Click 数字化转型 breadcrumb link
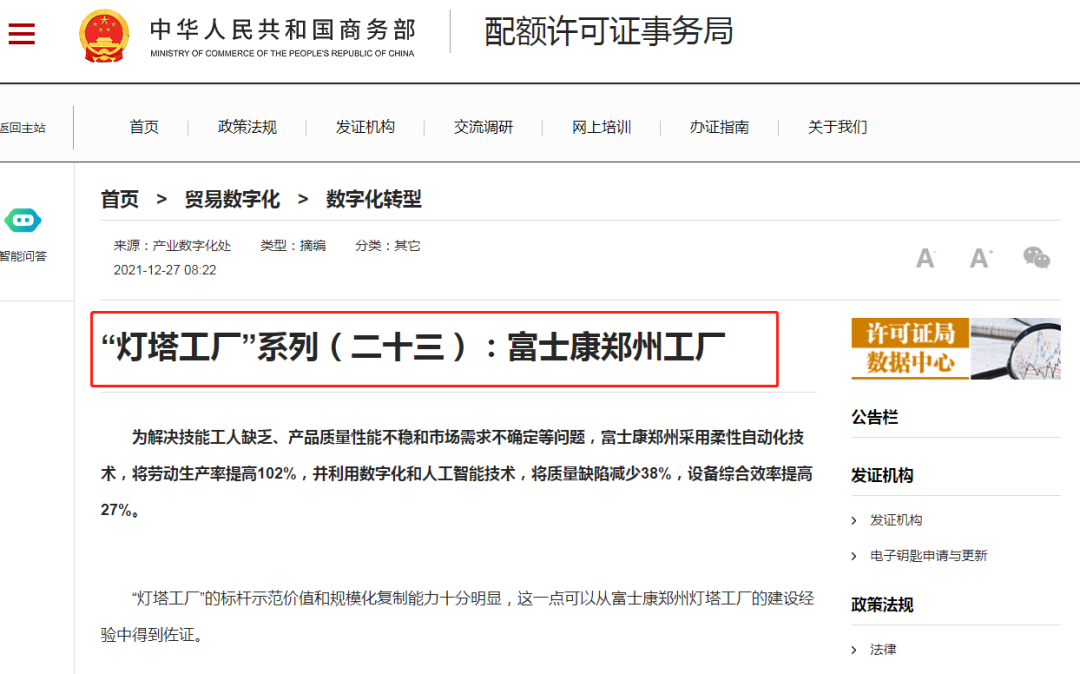This screenshot has width=1080, height=674. pos(373,200)
